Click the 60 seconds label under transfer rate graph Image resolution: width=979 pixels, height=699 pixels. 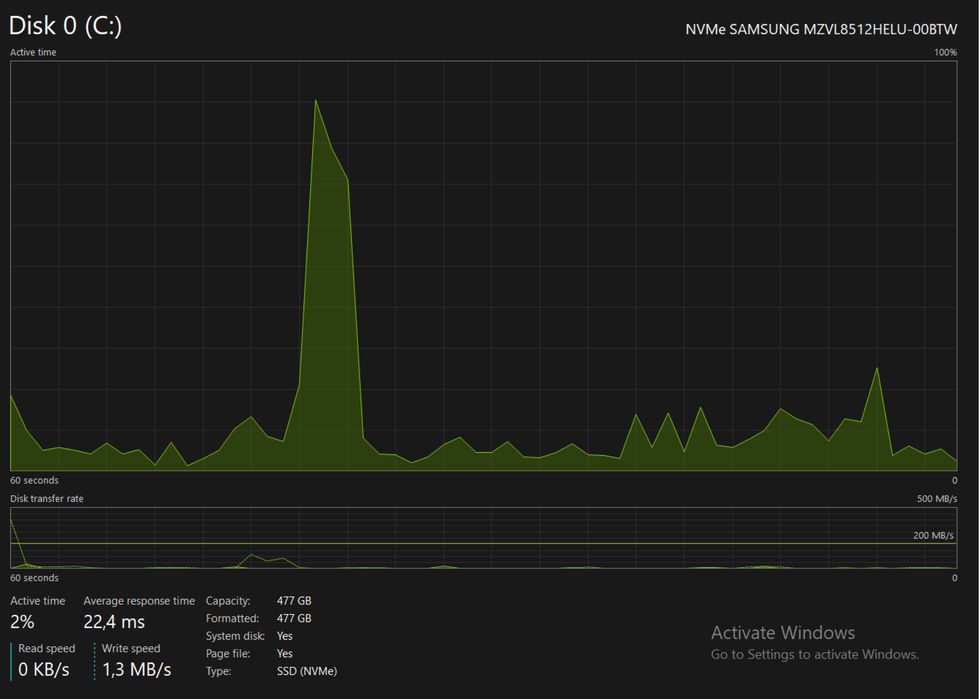point(34,578)
